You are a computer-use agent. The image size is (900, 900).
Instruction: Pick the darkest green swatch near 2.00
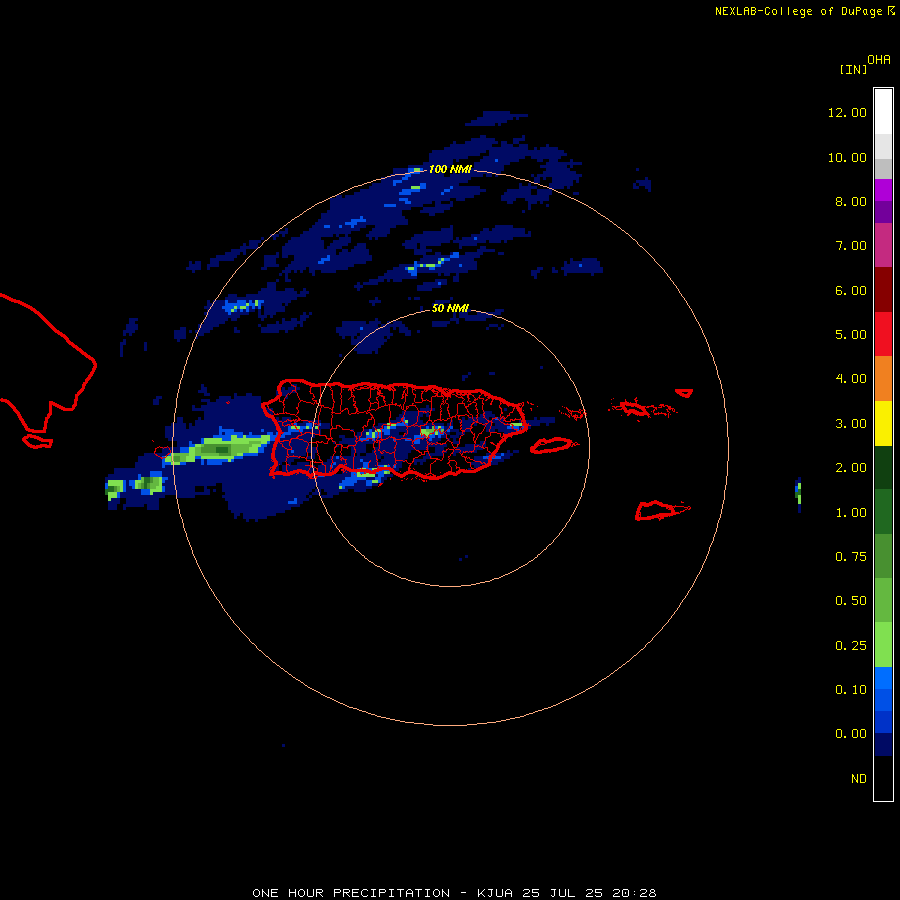click(x=883, y=467)
